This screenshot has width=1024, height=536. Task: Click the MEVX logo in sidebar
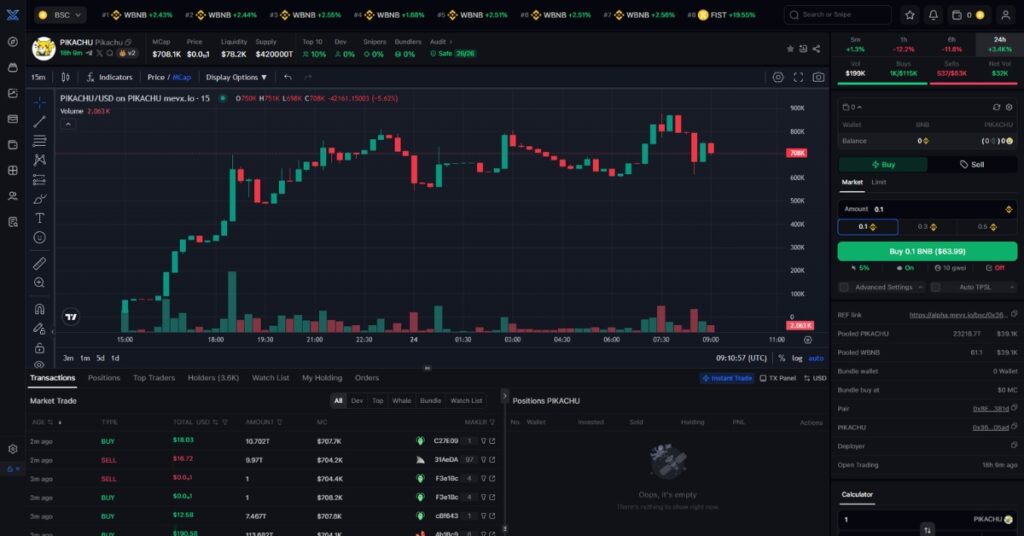[12, 14]
